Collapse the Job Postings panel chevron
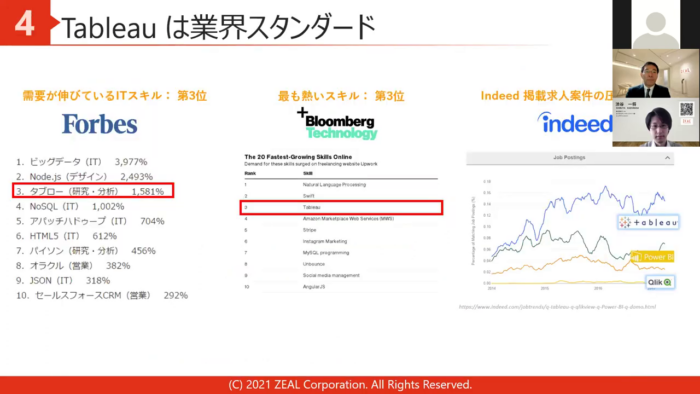The image size is (700, 394). click(x=667, y=158)
